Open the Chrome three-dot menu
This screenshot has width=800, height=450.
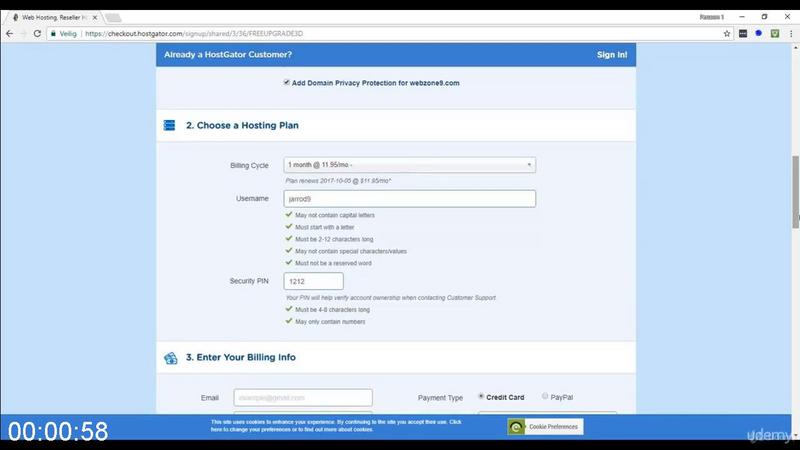click(791, 34)
